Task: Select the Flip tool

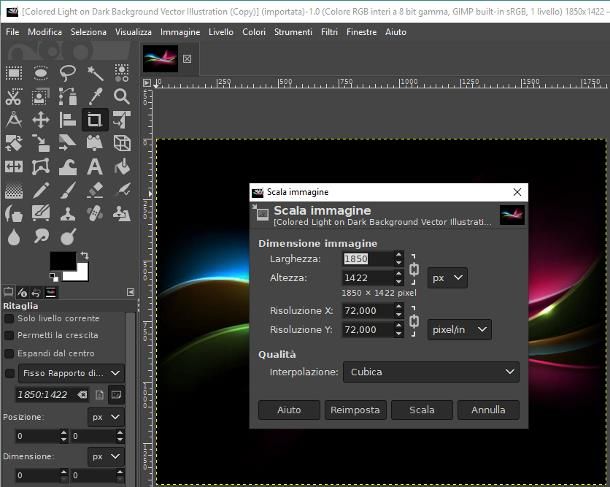Action: [x=14, y=167]
